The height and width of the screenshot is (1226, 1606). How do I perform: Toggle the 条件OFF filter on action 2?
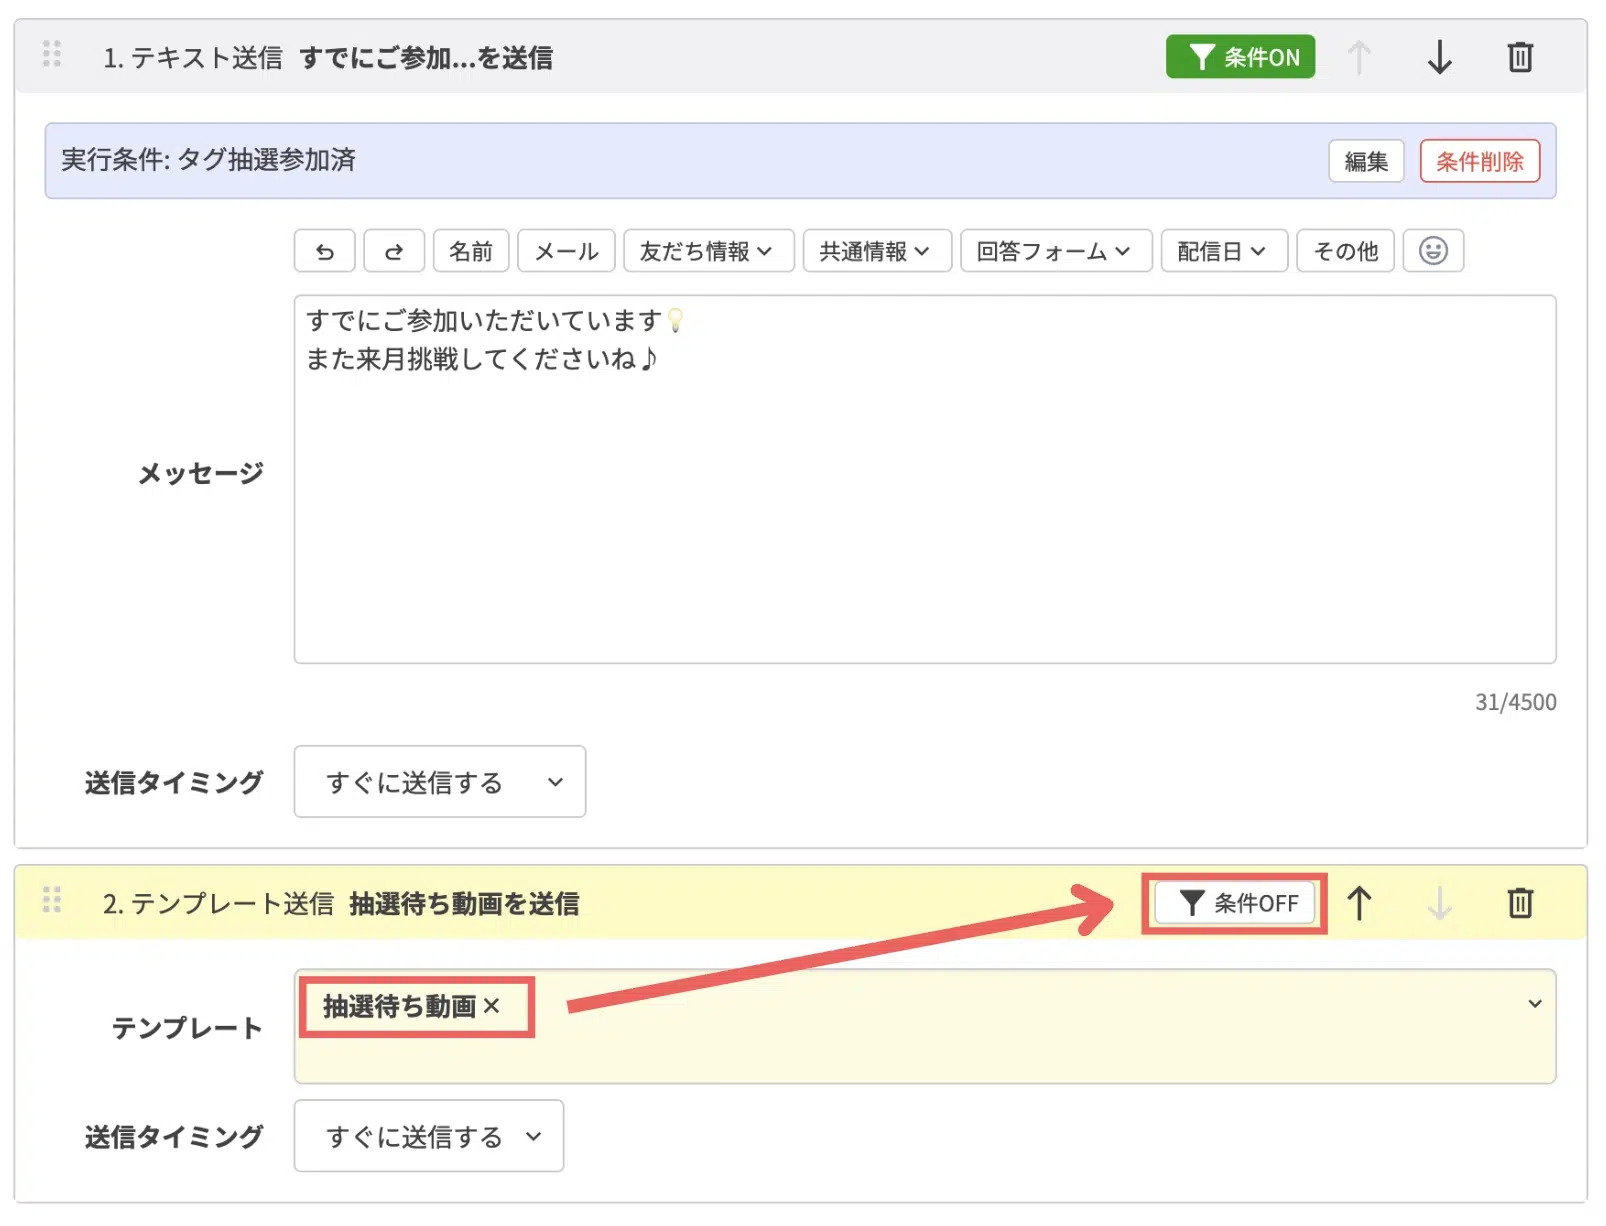pyautogui.click(x=1236, y=903)
